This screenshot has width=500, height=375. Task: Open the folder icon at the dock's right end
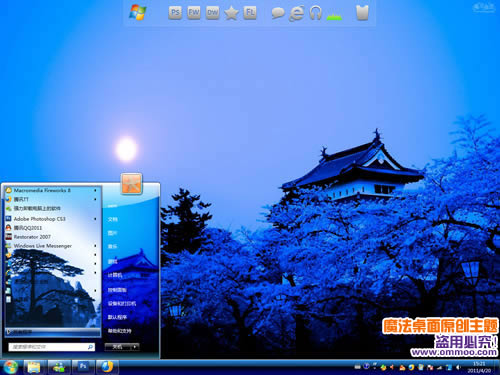pos(362,13)
